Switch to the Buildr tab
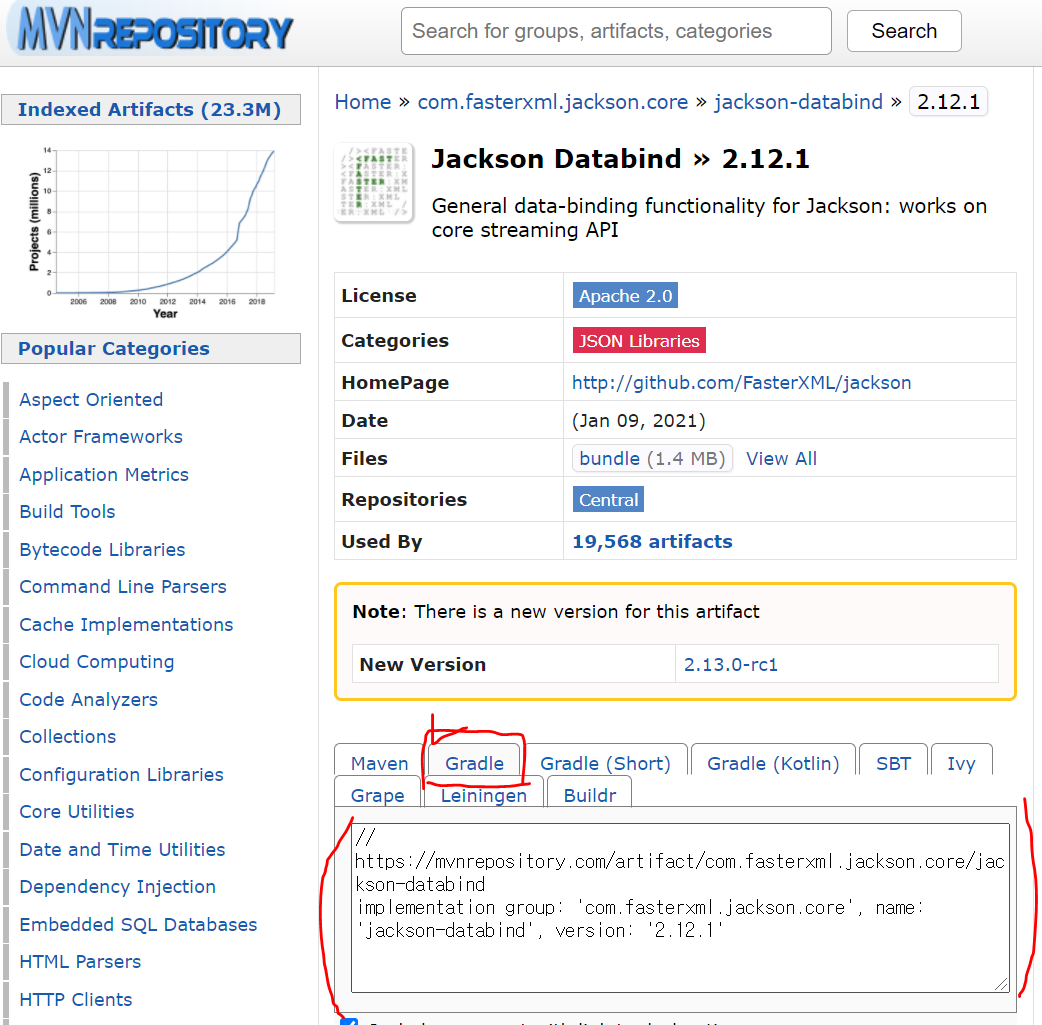Image resolution: width=1042 pixels, height=1025 pixels. [x=589, y=795]
